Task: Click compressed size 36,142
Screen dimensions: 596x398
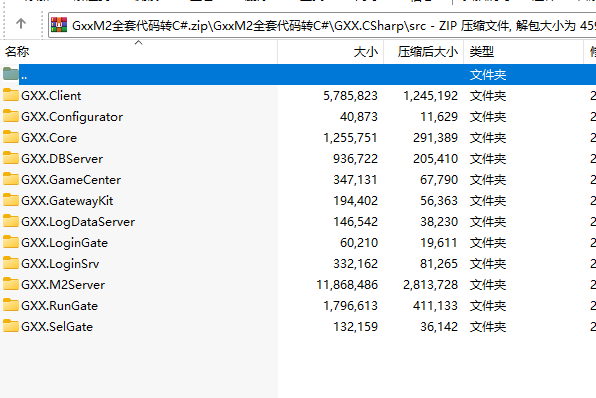Action: pos(439,327)
